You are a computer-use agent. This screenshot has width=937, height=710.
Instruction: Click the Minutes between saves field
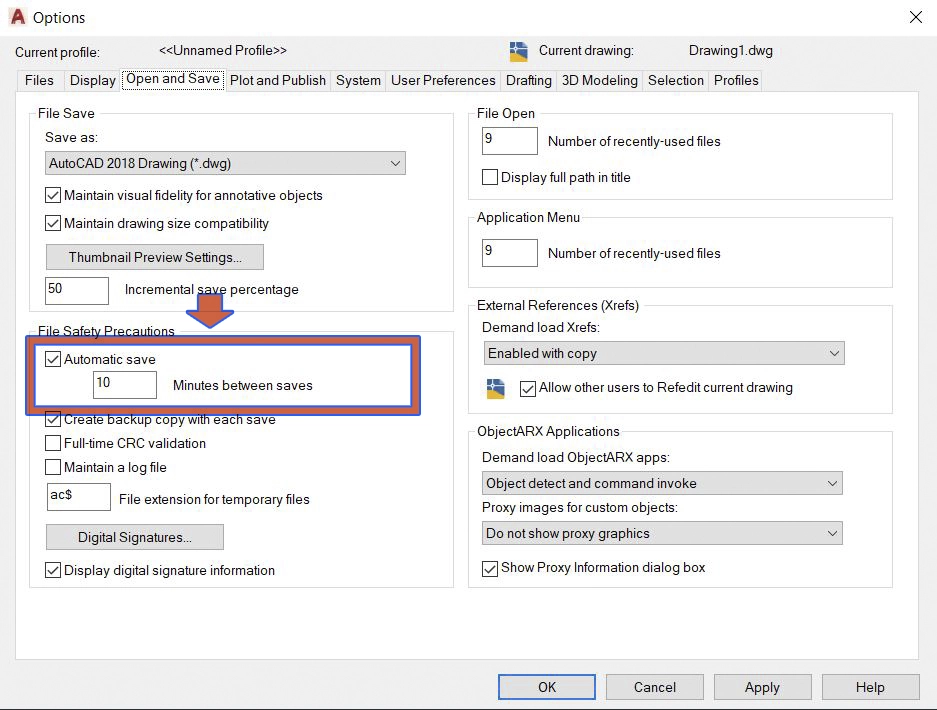click(125, 385)
